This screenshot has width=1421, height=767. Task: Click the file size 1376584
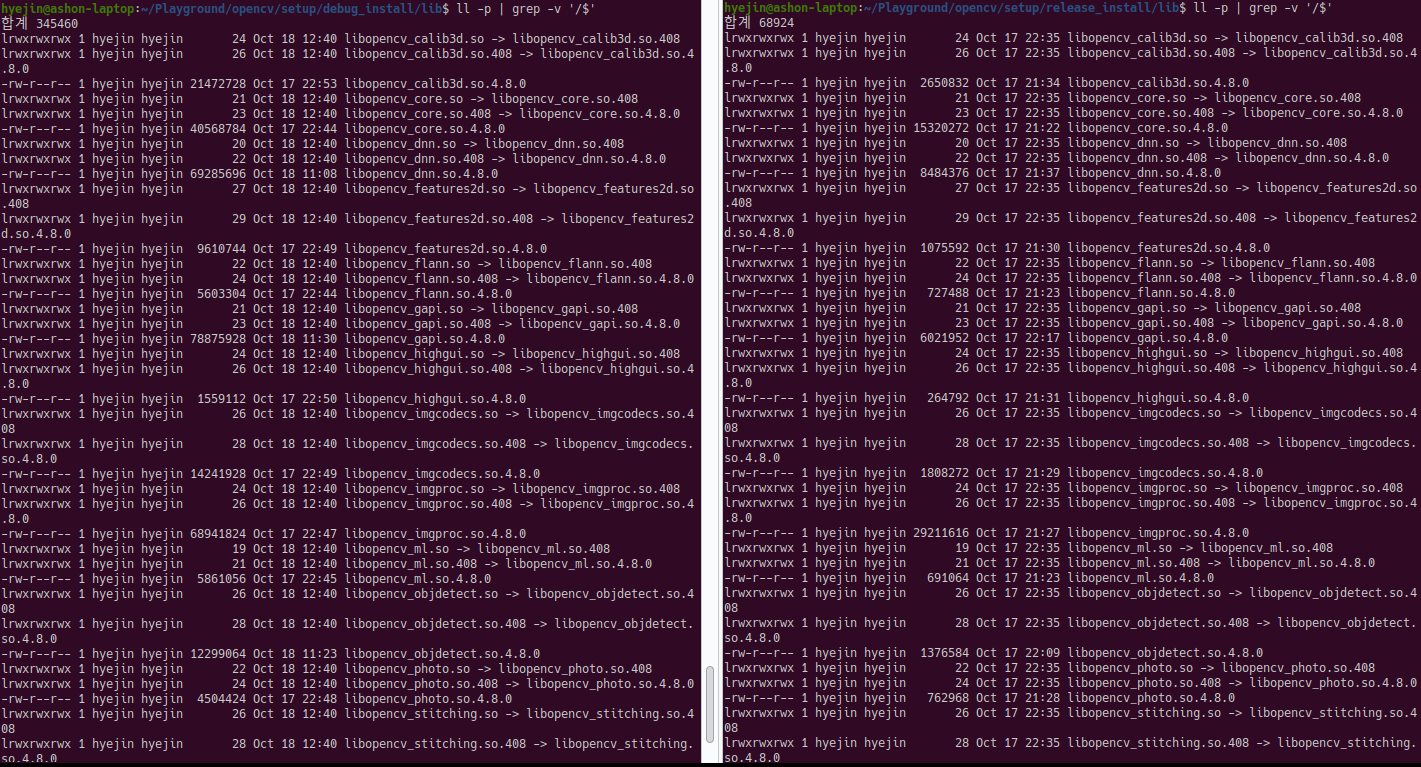pyautogui.click(x=945, y=653)
